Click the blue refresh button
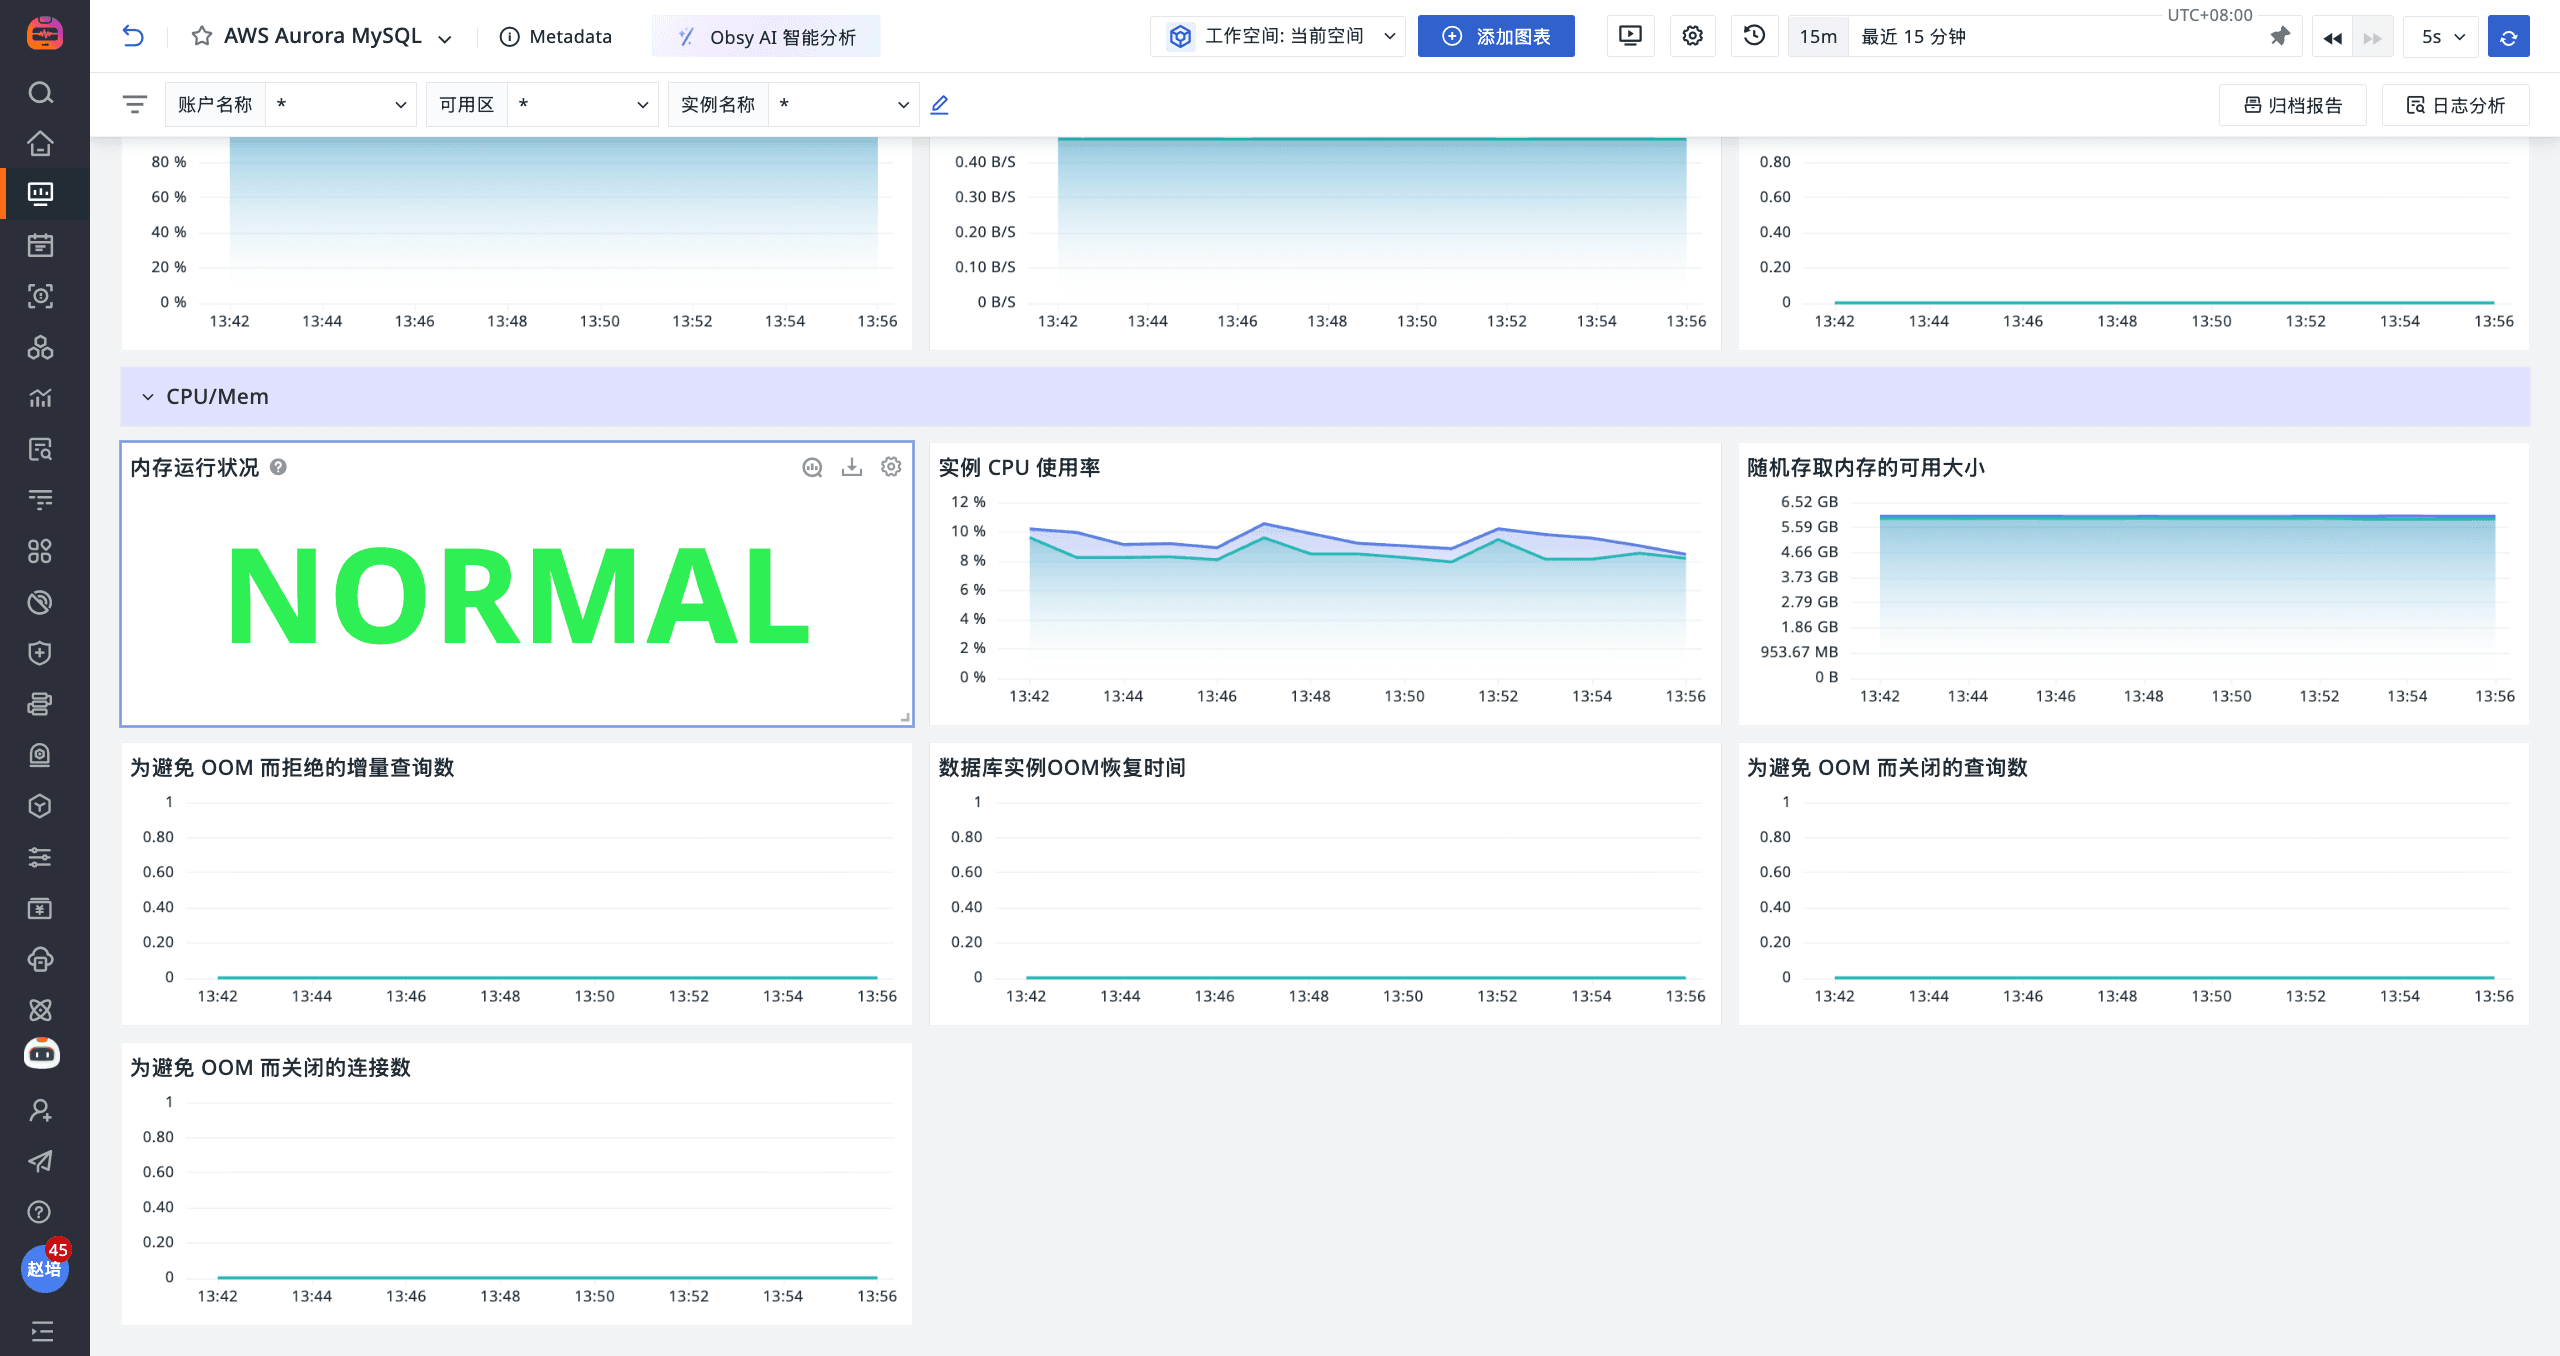The image size is (2560, 1356). click(2508, 37)
